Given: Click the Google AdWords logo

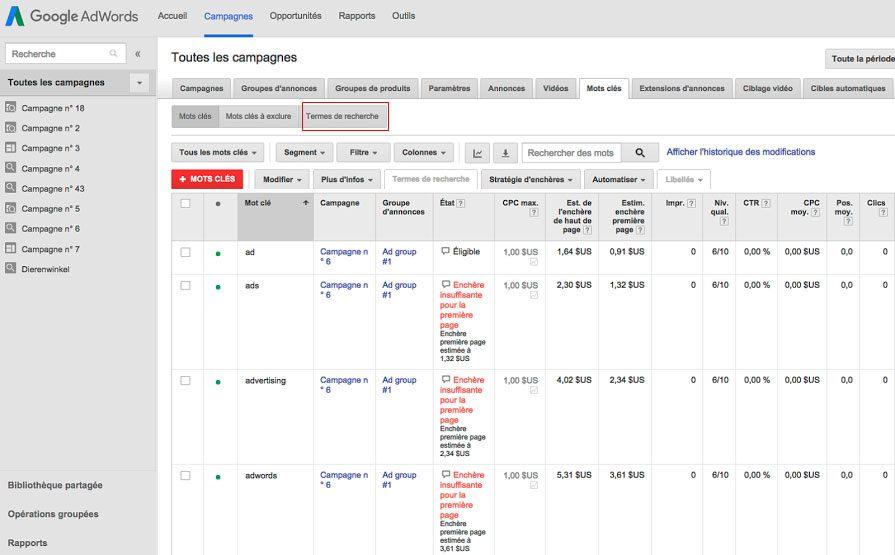Looking at the screenshot, I should [72, 16].
